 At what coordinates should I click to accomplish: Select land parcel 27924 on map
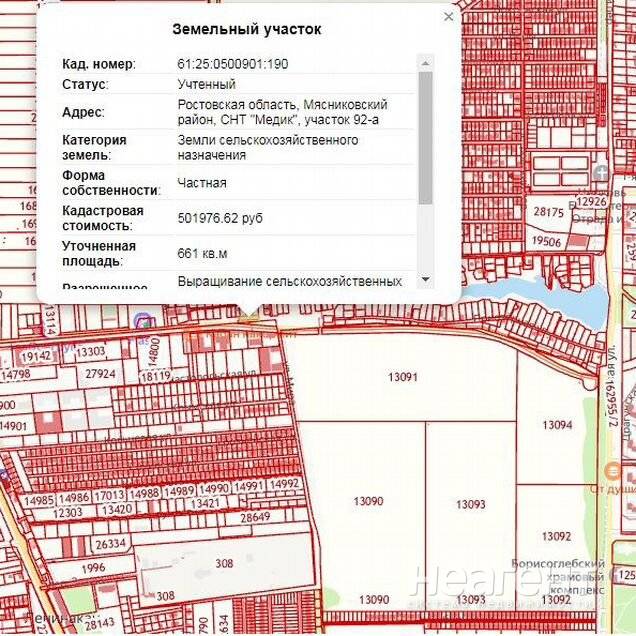(100, 374)
